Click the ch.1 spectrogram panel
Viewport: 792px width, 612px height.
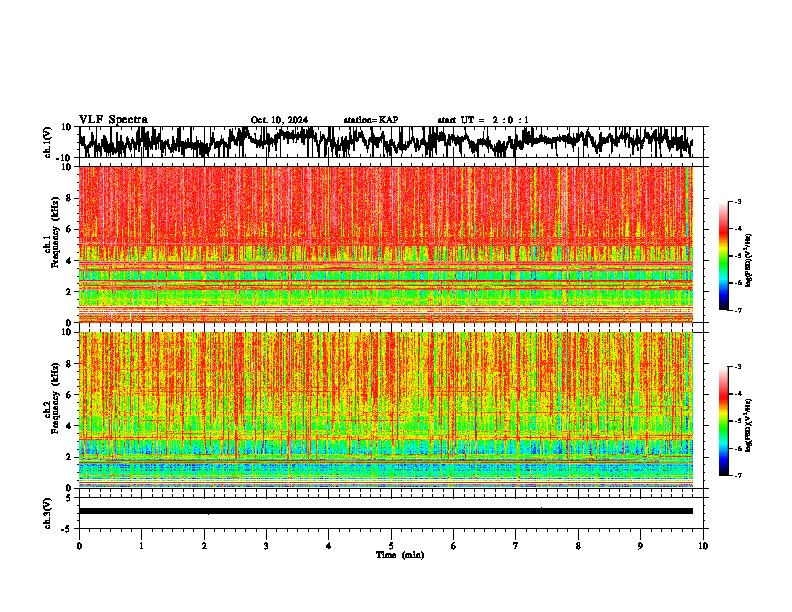[x=386, y=244]
